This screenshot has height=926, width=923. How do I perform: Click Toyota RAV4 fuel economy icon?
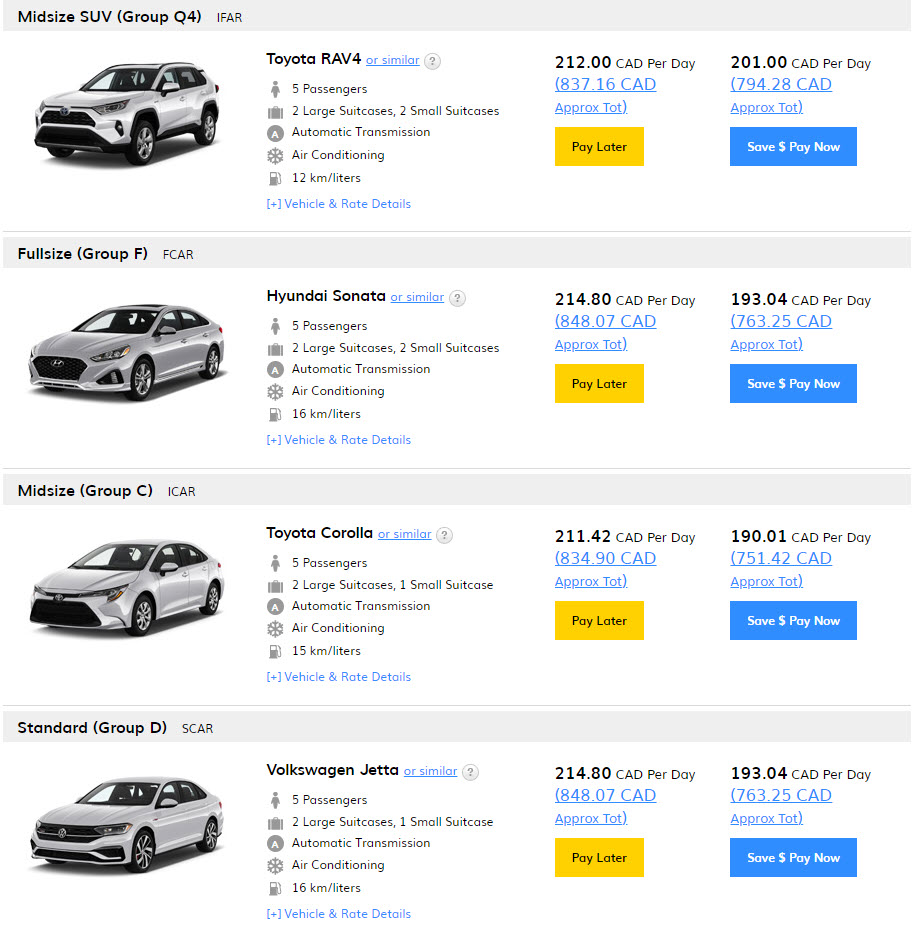(x=275, y=178)
